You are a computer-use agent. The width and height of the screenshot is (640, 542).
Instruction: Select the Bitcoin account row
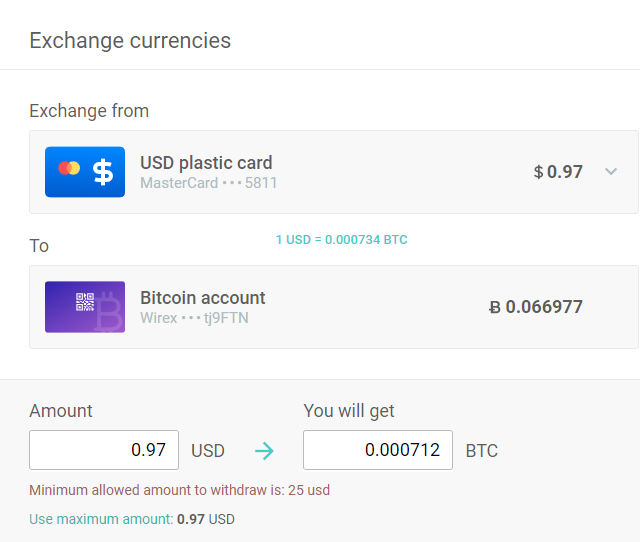tap(333, 307)
